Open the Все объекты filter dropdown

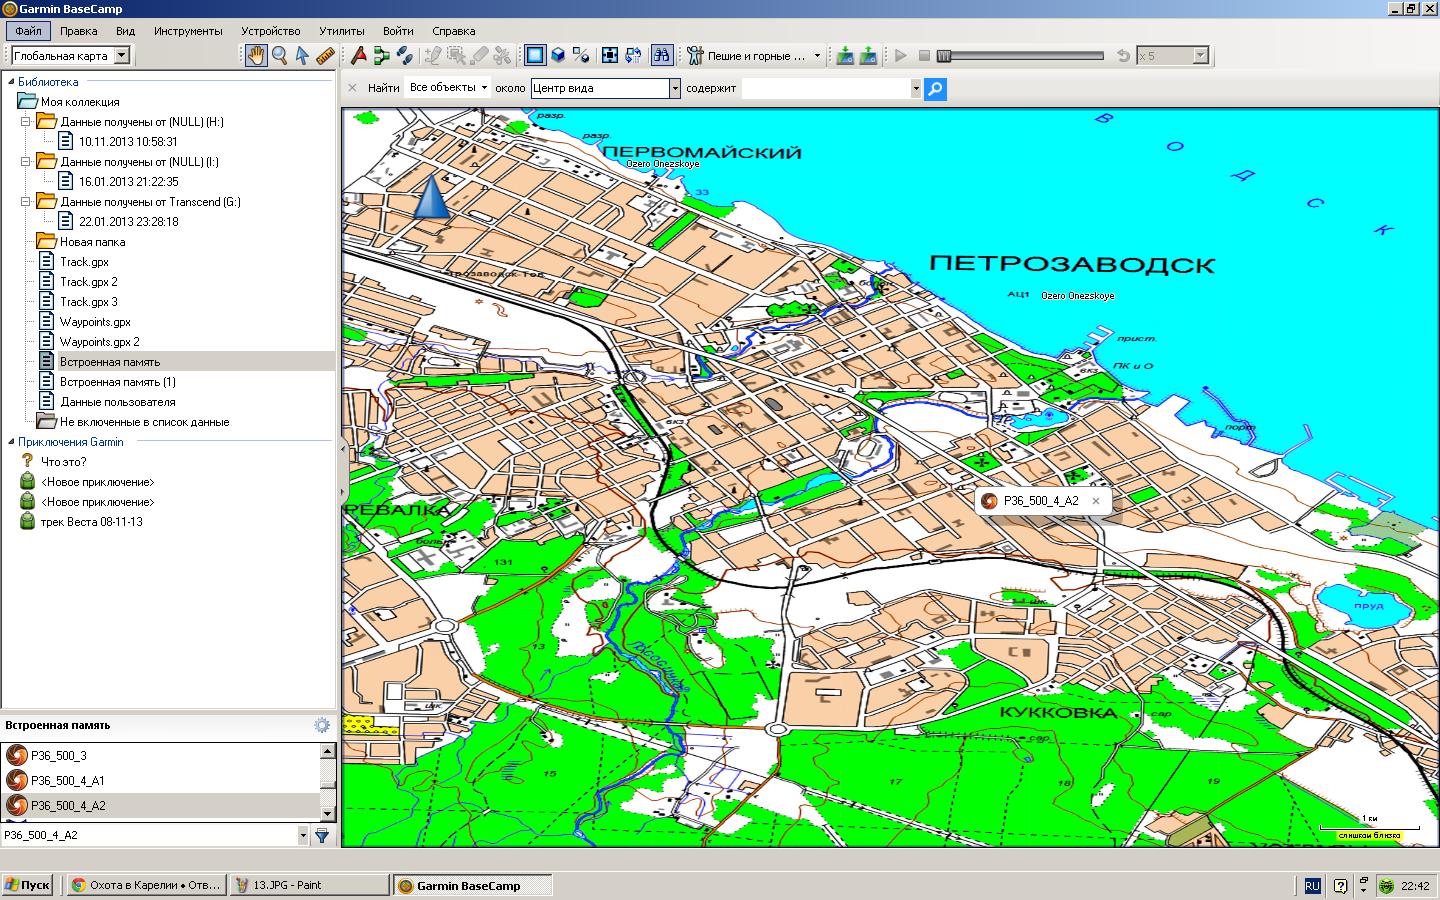pos(448,88)
